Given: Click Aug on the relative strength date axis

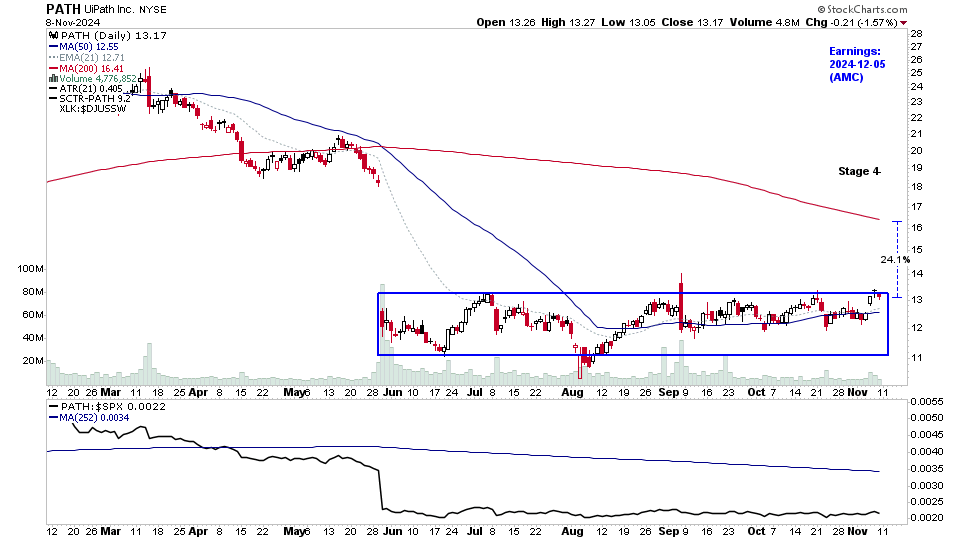Looking at the screenshot, I should (x=572, y=531).
